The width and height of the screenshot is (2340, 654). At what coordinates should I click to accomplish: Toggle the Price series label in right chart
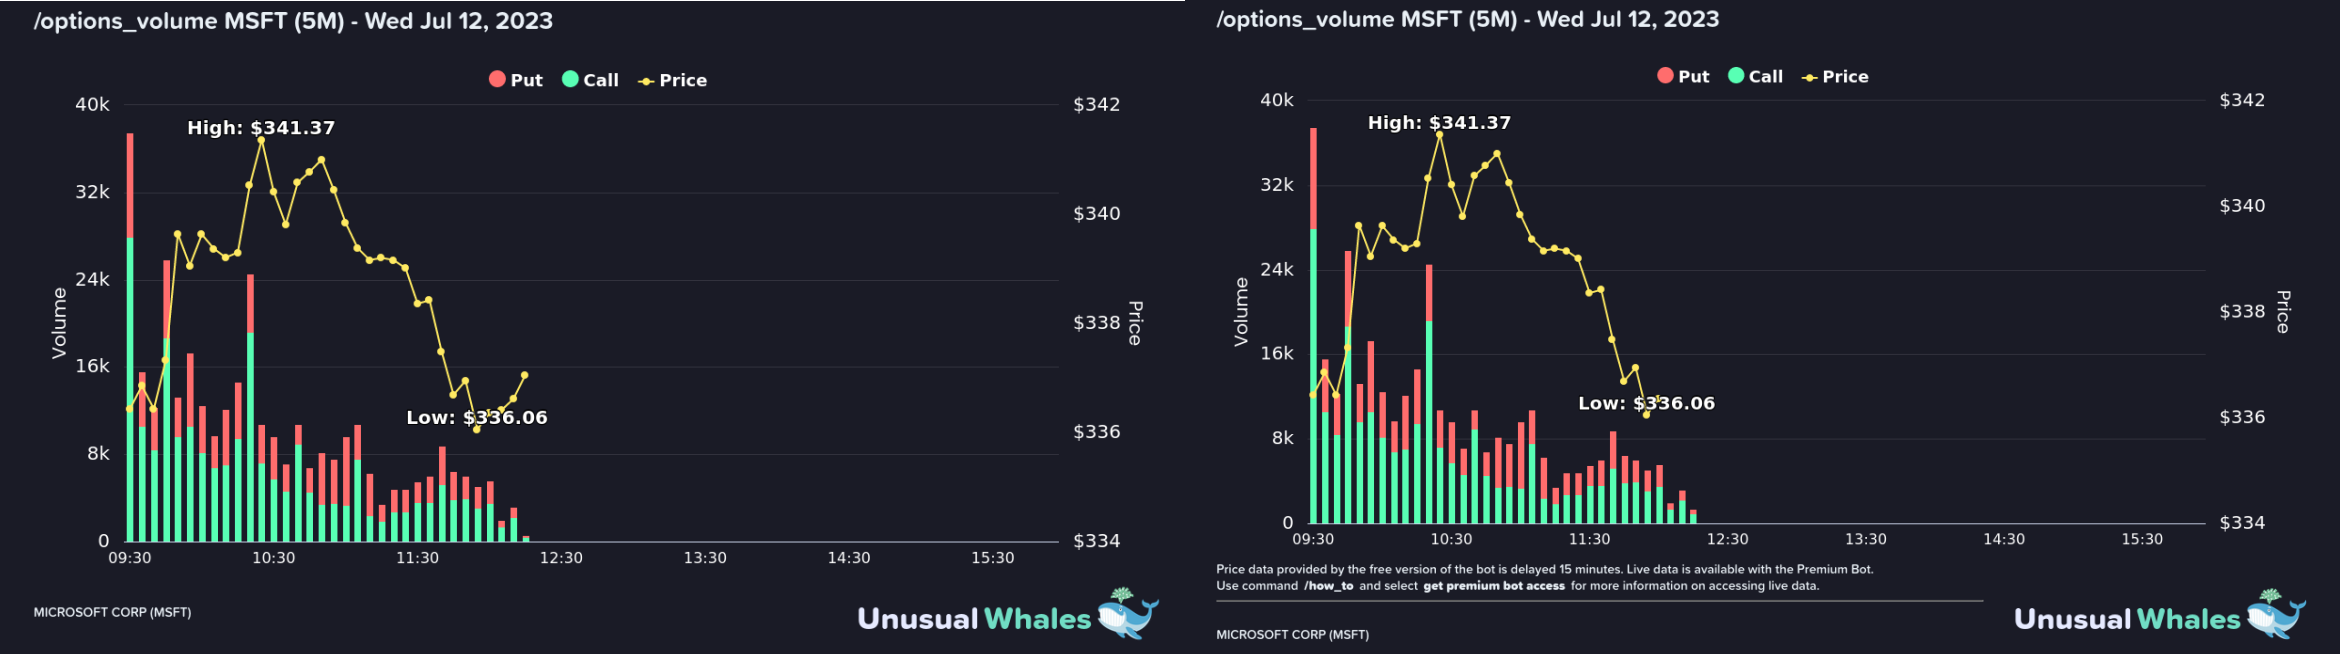click(1845, 76)
